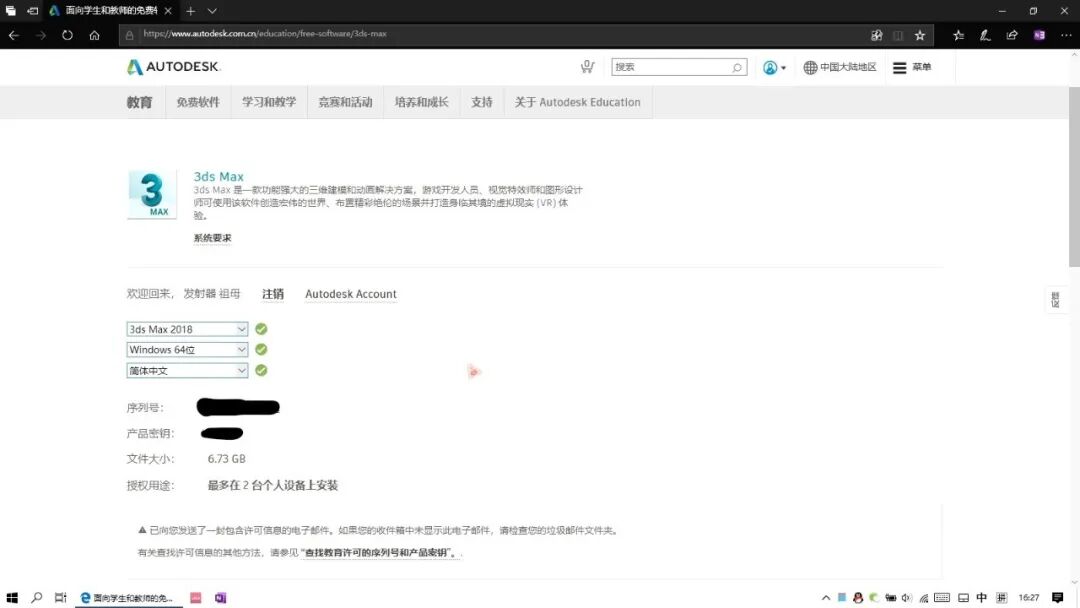Click the 3ds Max product thumbnail

click(152, 194)
